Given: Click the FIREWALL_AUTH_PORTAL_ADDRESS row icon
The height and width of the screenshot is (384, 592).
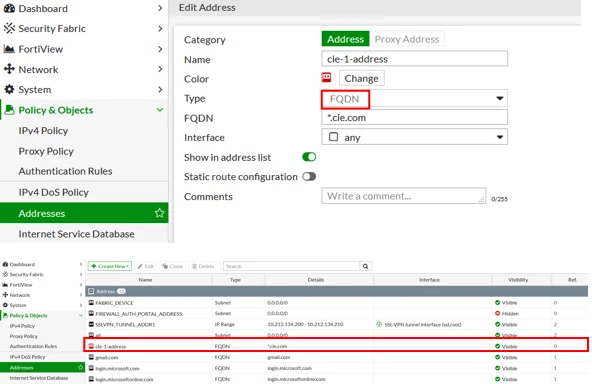Looking at the screenshot, I should tap(91, 313).
